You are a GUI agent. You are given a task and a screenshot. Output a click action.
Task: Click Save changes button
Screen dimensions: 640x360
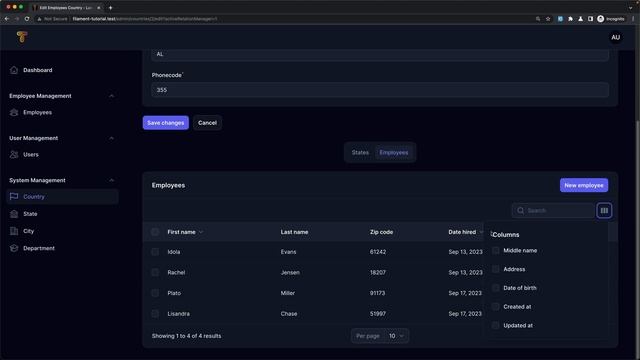pos(166,122)
